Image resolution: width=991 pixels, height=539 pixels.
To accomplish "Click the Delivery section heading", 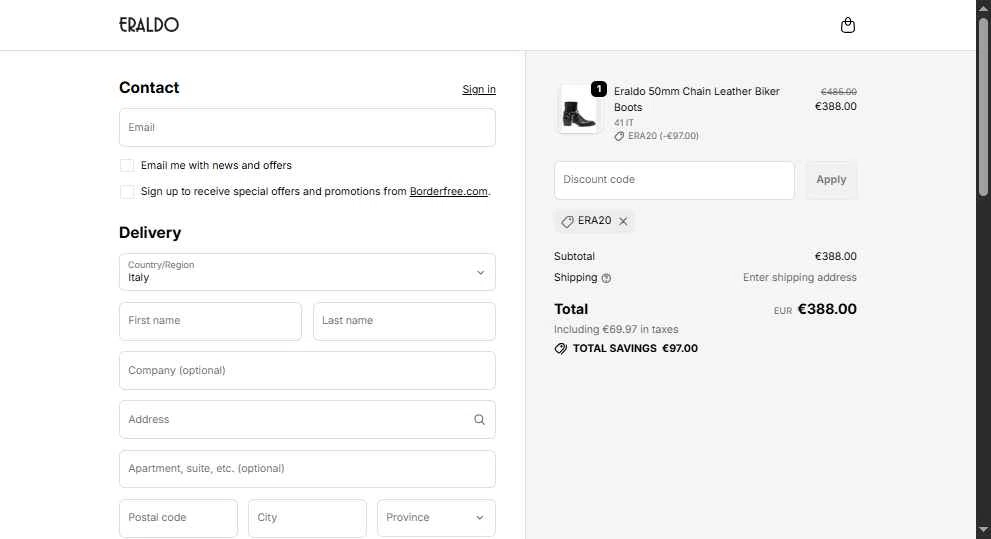I will pos(150,233).
